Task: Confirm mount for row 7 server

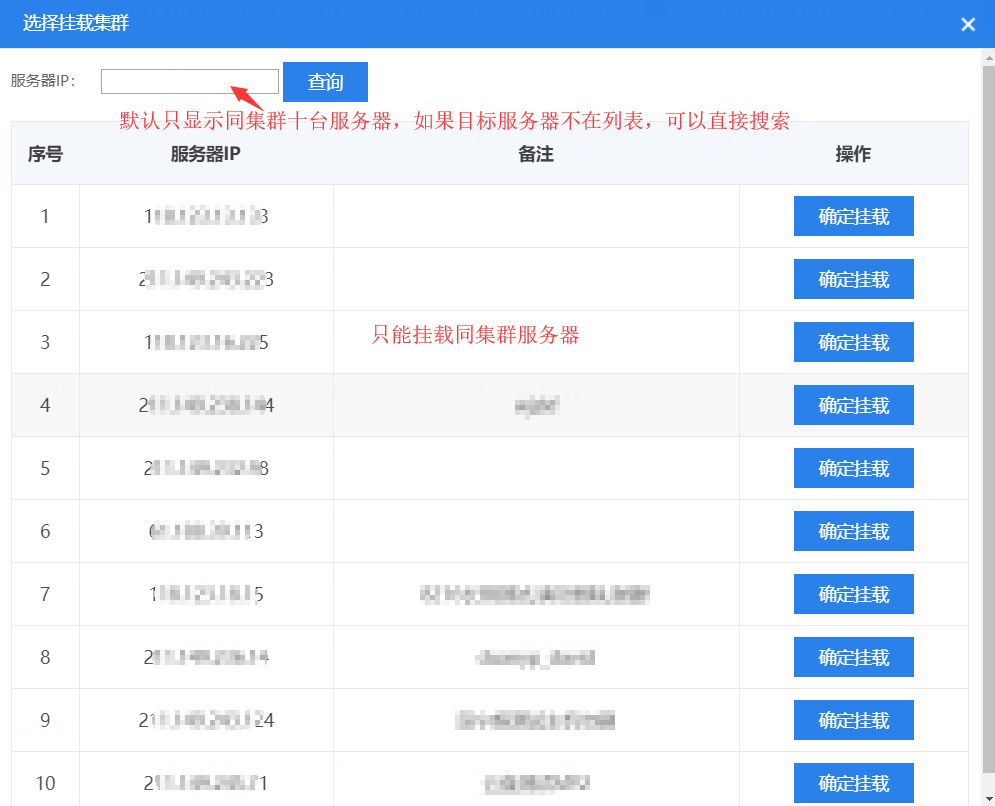Action: coord(853,594)
